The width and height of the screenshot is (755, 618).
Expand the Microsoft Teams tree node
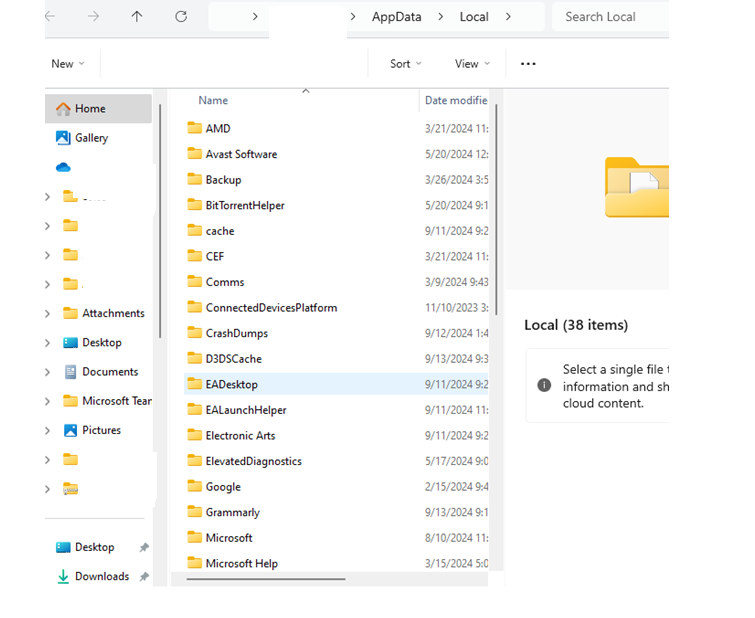point(47,401)
